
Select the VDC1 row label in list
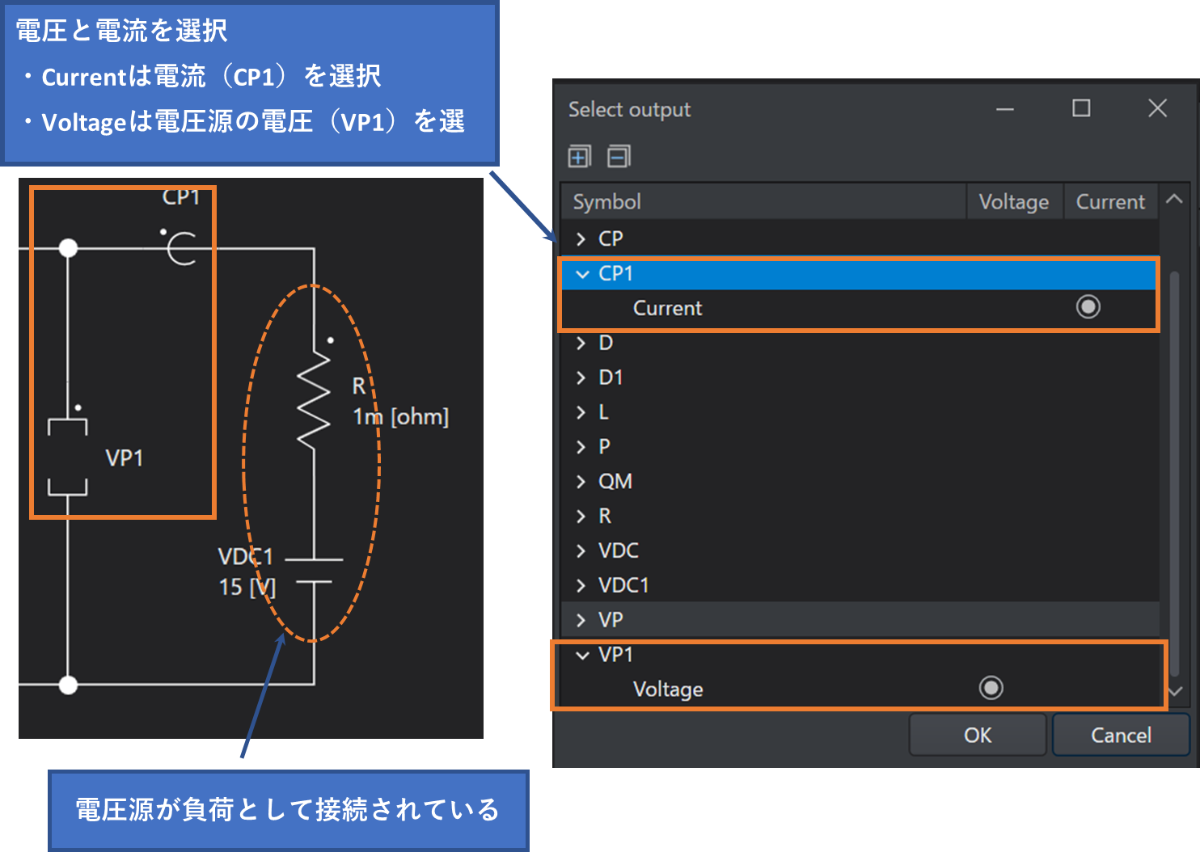tap(623, 585)
